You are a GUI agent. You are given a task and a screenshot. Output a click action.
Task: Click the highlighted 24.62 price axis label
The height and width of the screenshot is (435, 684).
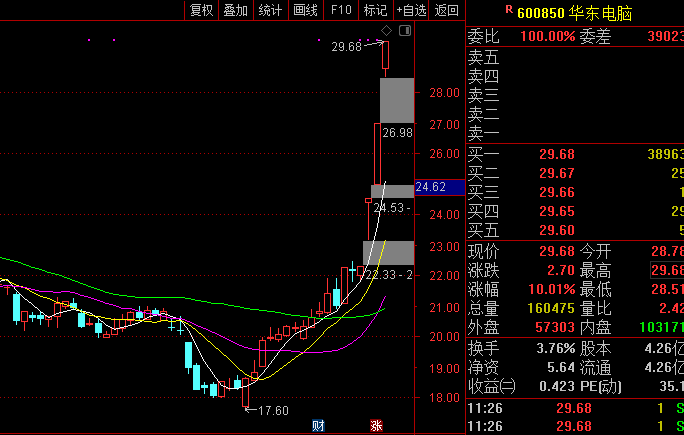pyautogui.click(x=440, y=187)
